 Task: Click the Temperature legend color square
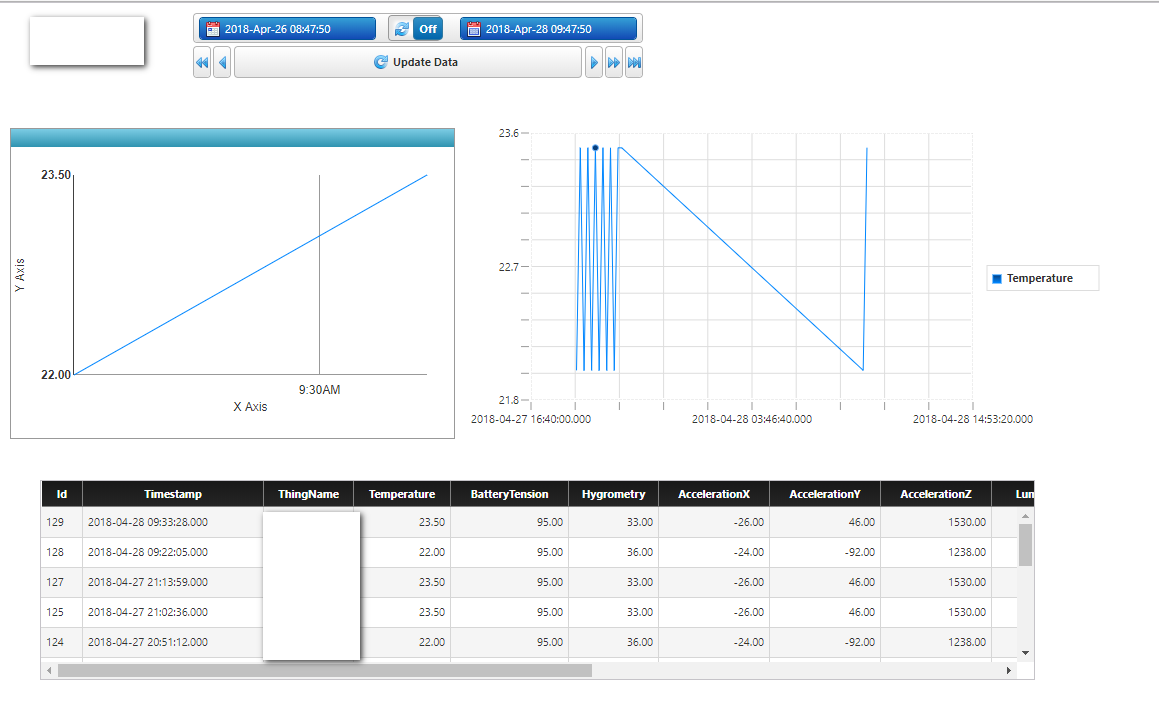996,279
